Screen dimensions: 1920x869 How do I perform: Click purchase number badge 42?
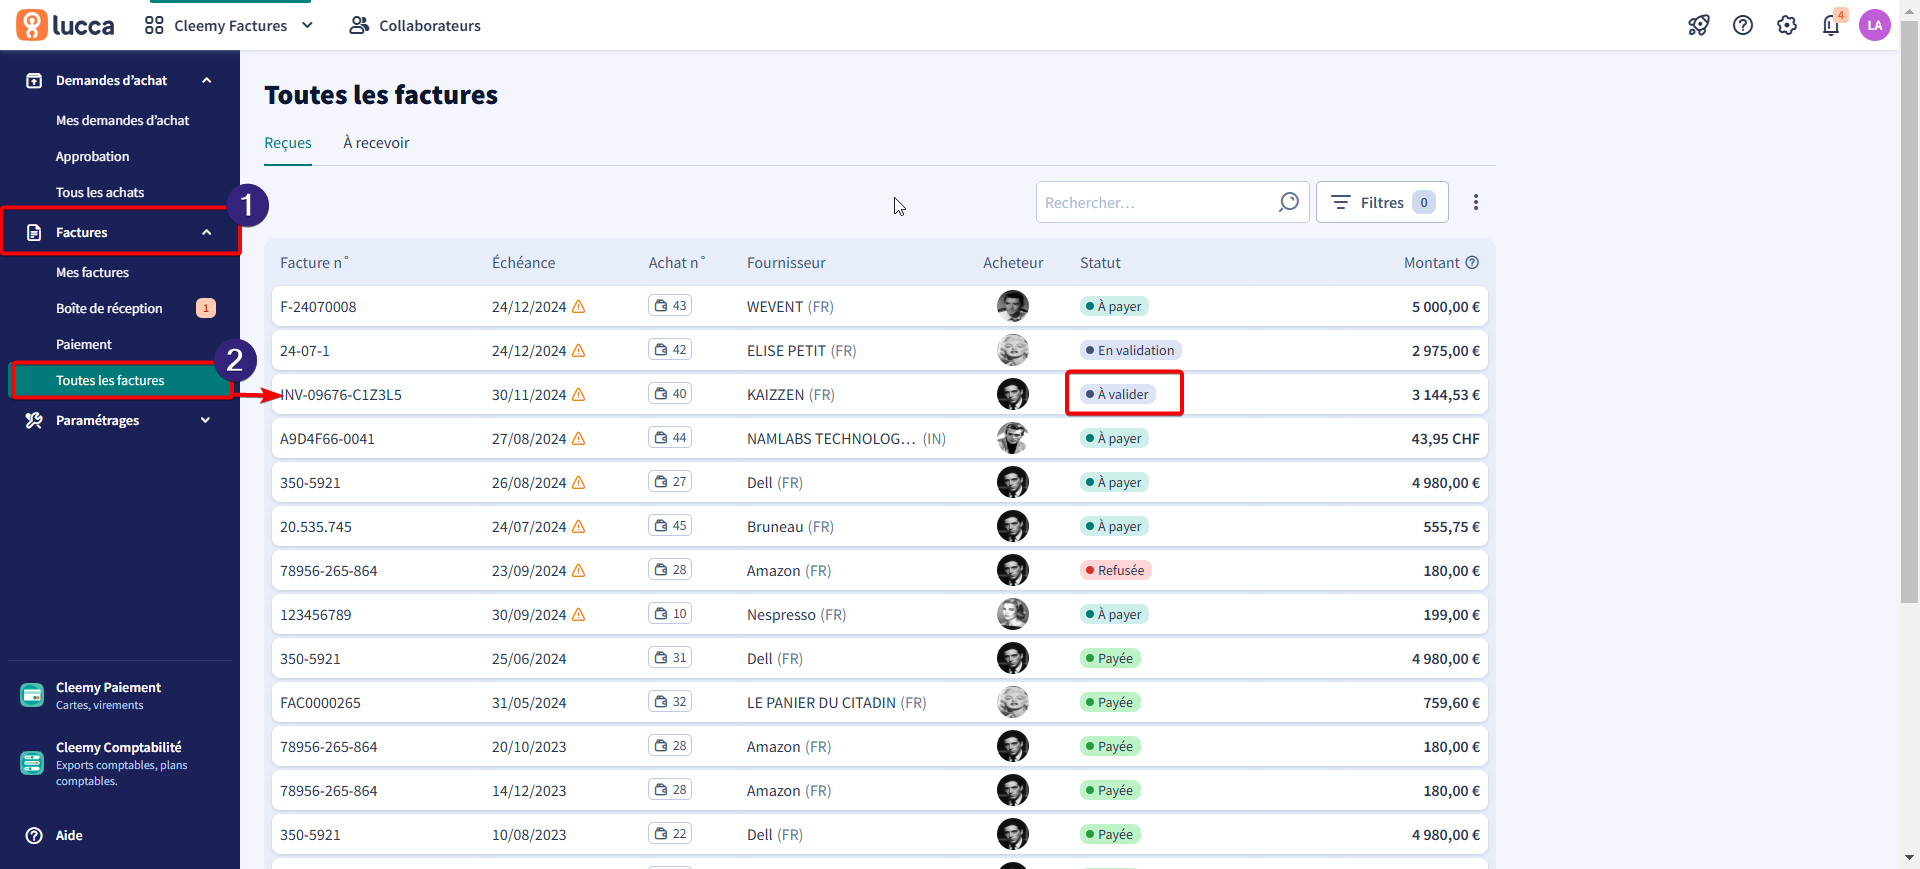(670, 350)
